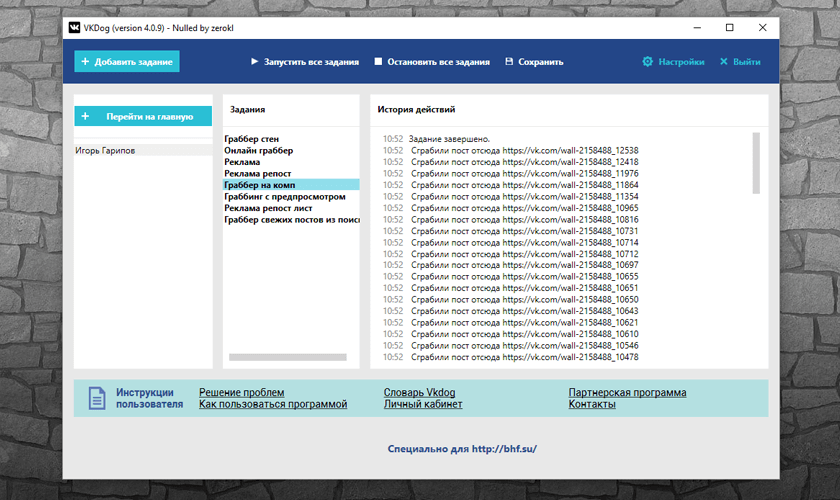Click the play icon of Запустить все задания

(x=254, y=62)
